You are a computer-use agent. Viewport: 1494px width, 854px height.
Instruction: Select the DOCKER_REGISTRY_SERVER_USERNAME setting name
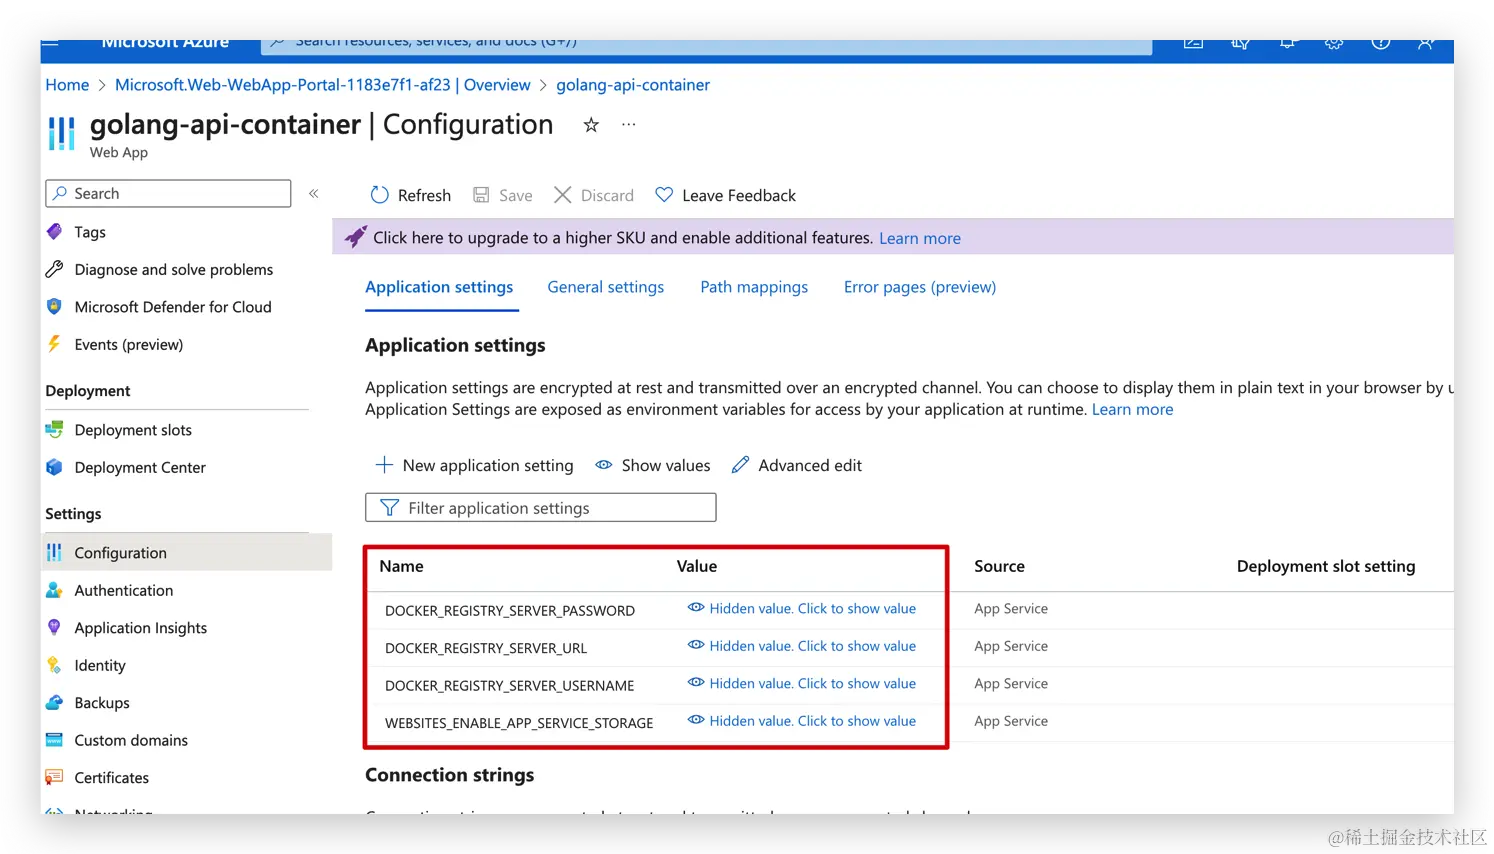(x=510, y=685)
